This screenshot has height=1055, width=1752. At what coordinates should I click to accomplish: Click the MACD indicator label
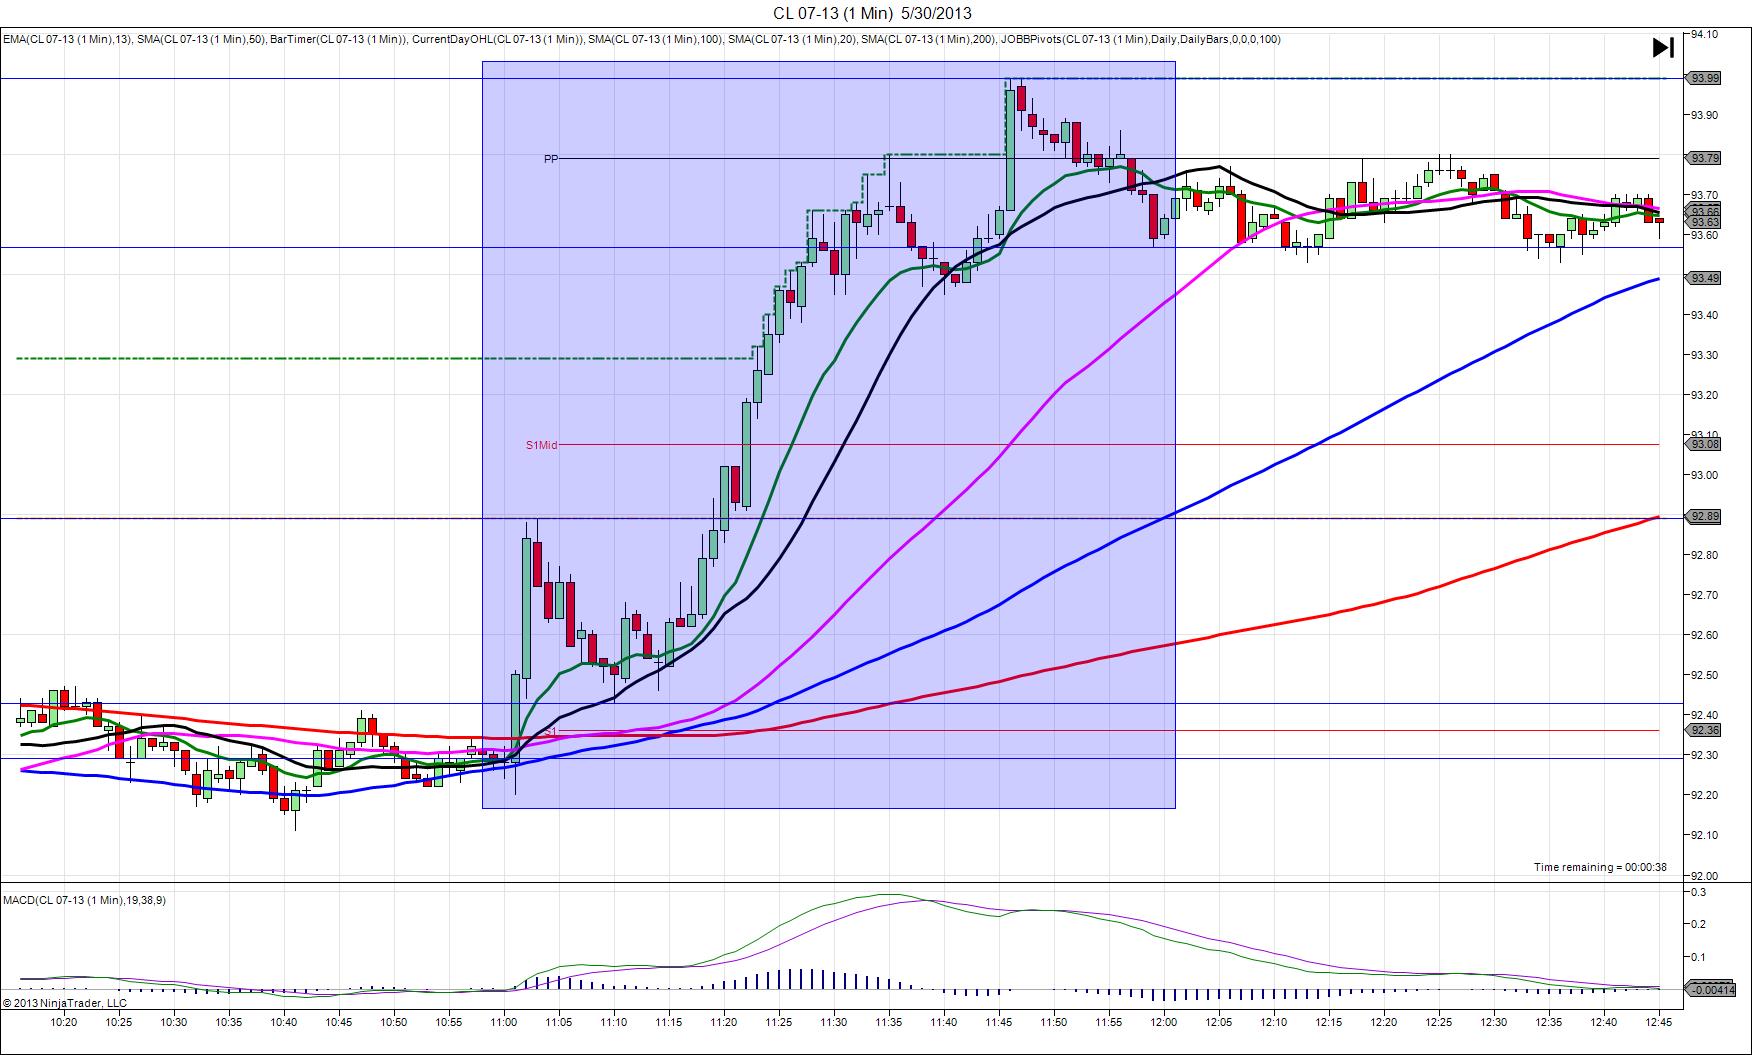click(x=84, y=900)
